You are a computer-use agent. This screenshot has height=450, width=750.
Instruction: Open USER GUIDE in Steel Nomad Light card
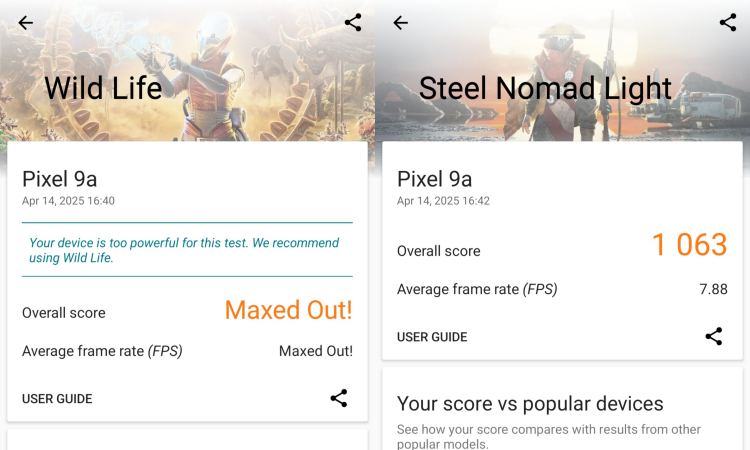click(x=432, y=337)
